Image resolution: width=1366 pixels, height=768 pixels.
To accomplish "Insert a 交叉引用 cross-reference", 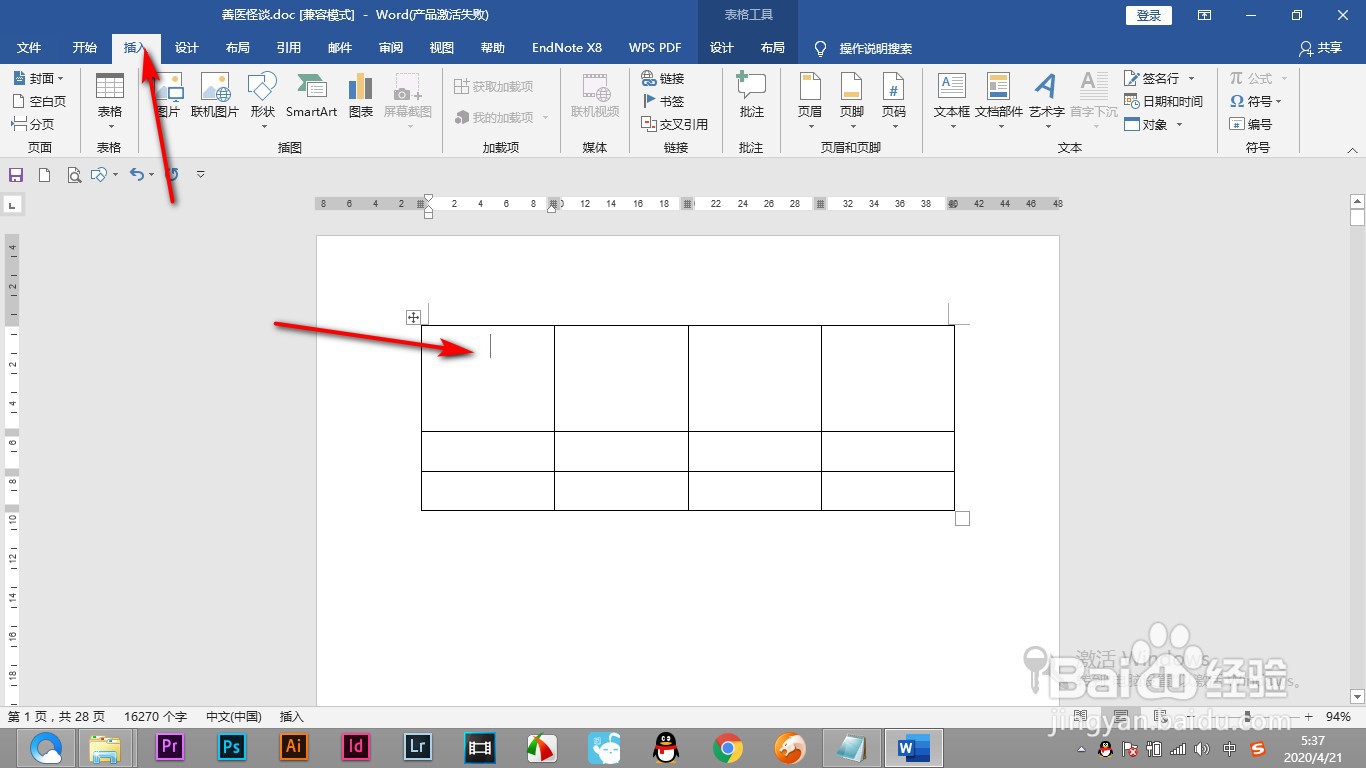I will [674, 124].
